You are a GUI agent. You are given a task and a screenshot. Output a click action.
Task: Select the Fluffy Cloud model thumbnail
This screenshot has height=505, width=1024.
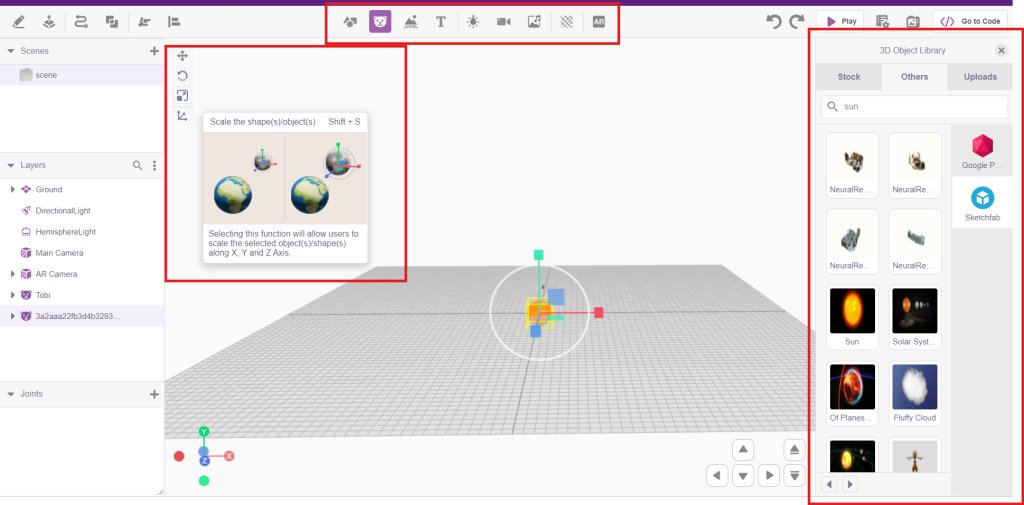point(914,387)
